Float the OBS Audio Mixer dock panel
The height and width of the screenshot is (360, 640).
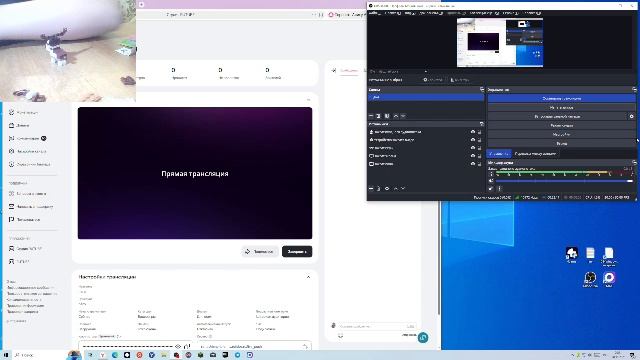(634, 162)
